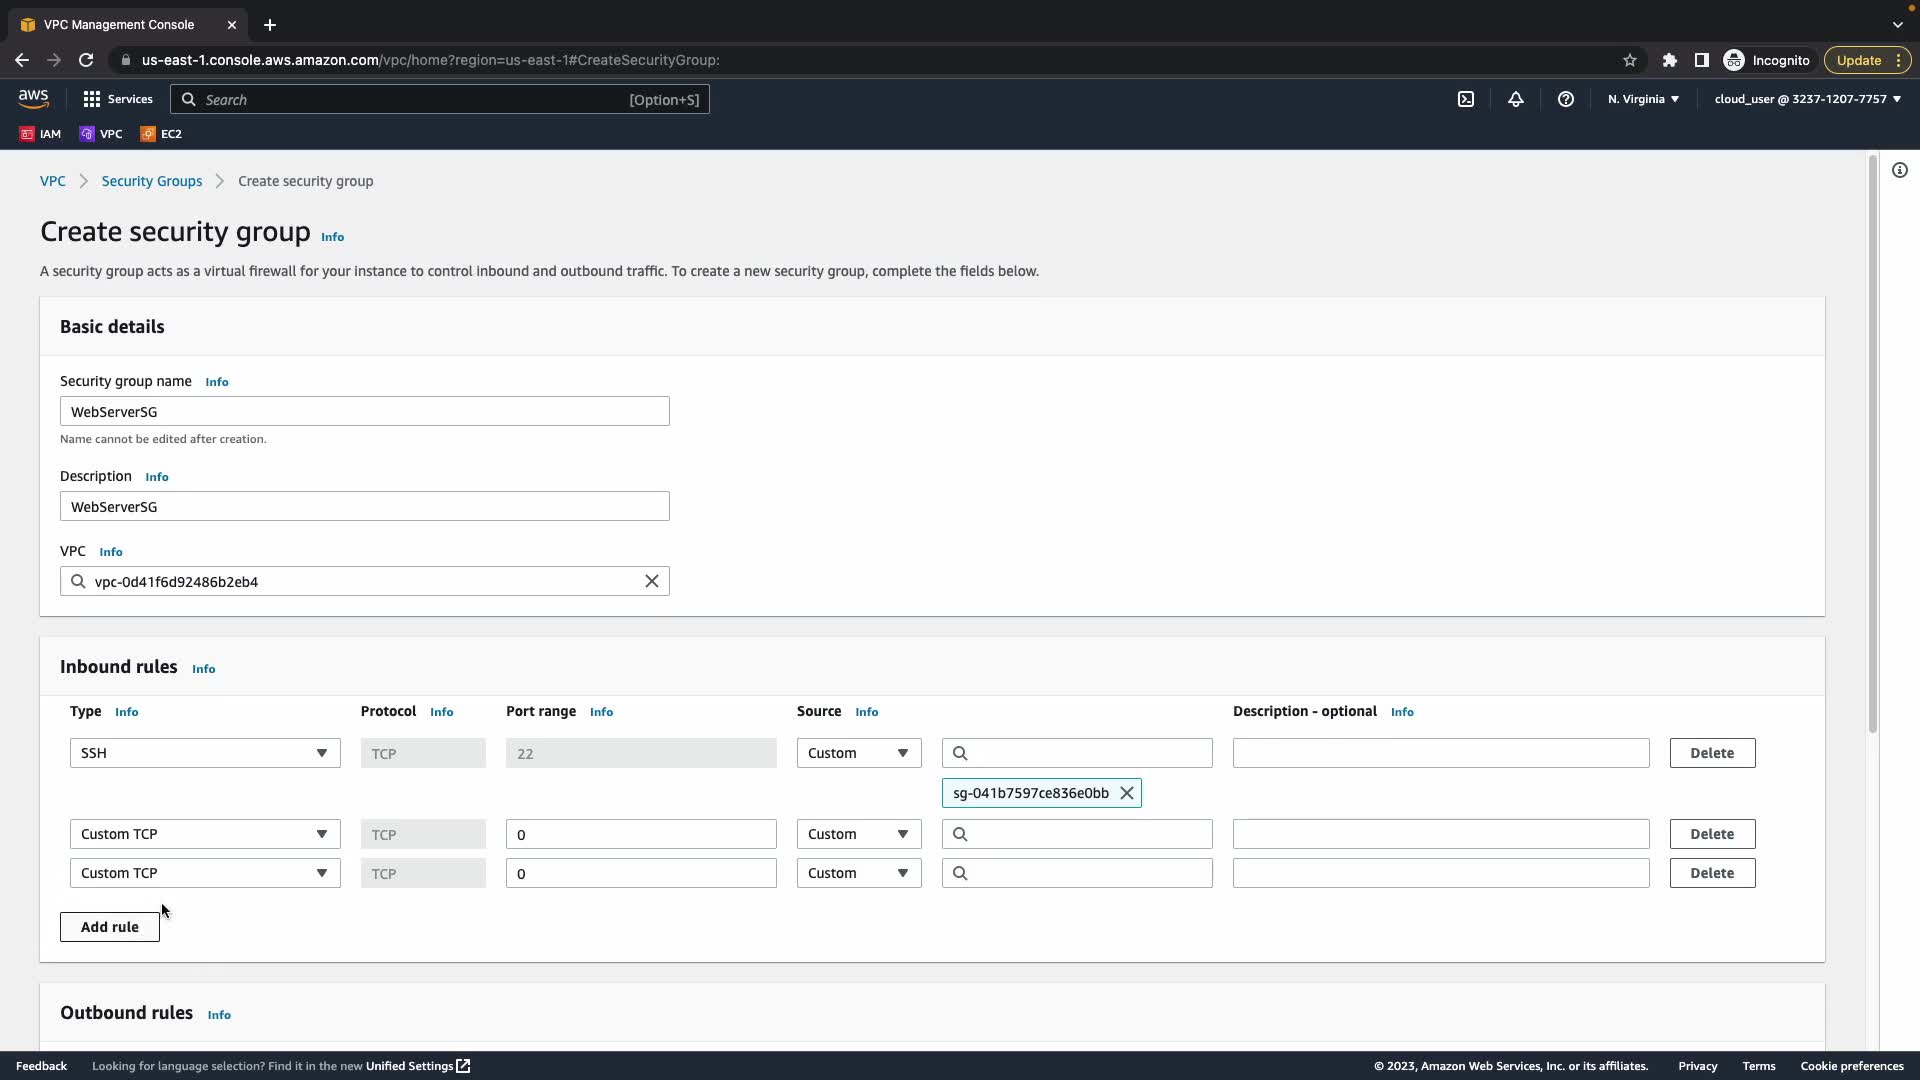The width and height of the screenshot is (1920, 1080).
Task: Open the EC2 favorite shortcut
Action: pos(161,134)
